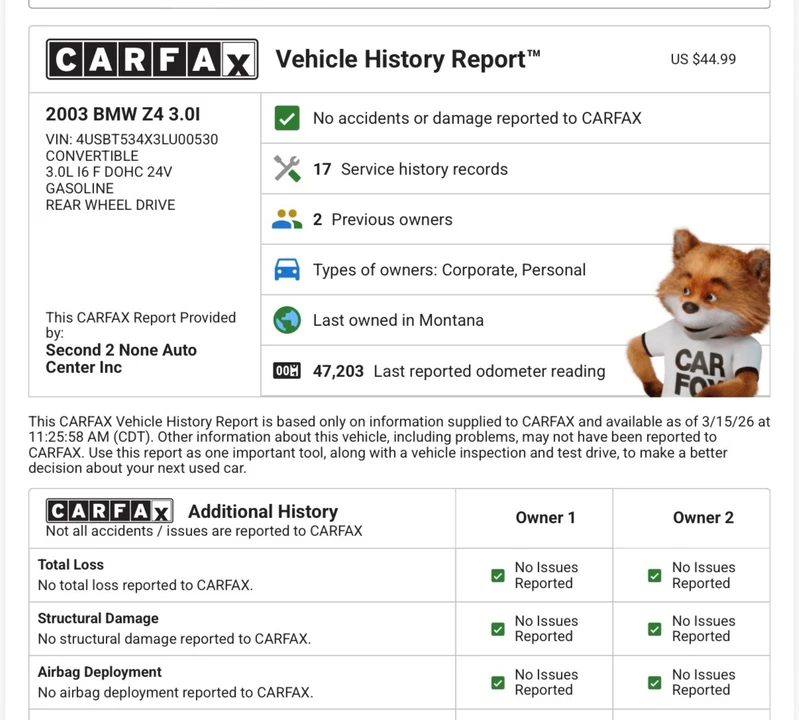Click '47,203 Last reported odometer reading'
799x720 pixels.
[459, 371]
